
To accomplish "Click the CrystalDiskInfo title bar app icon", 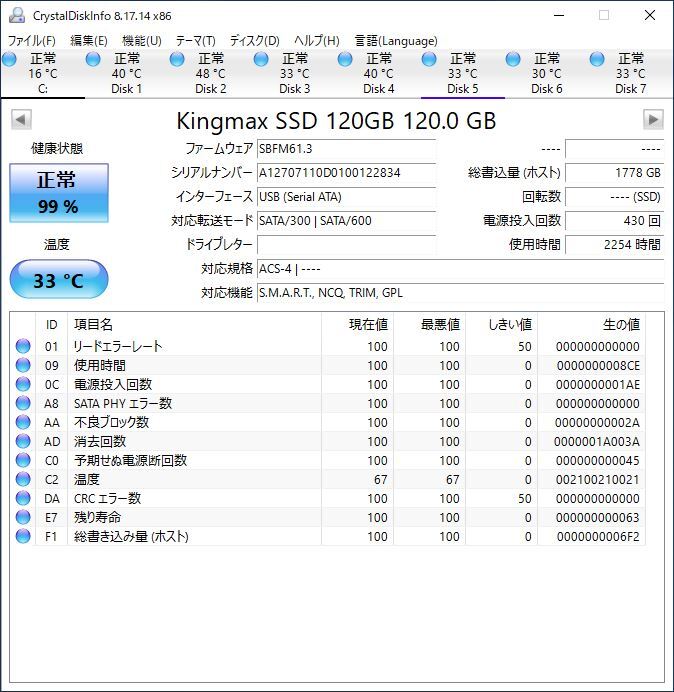I will tap(17, 15).
